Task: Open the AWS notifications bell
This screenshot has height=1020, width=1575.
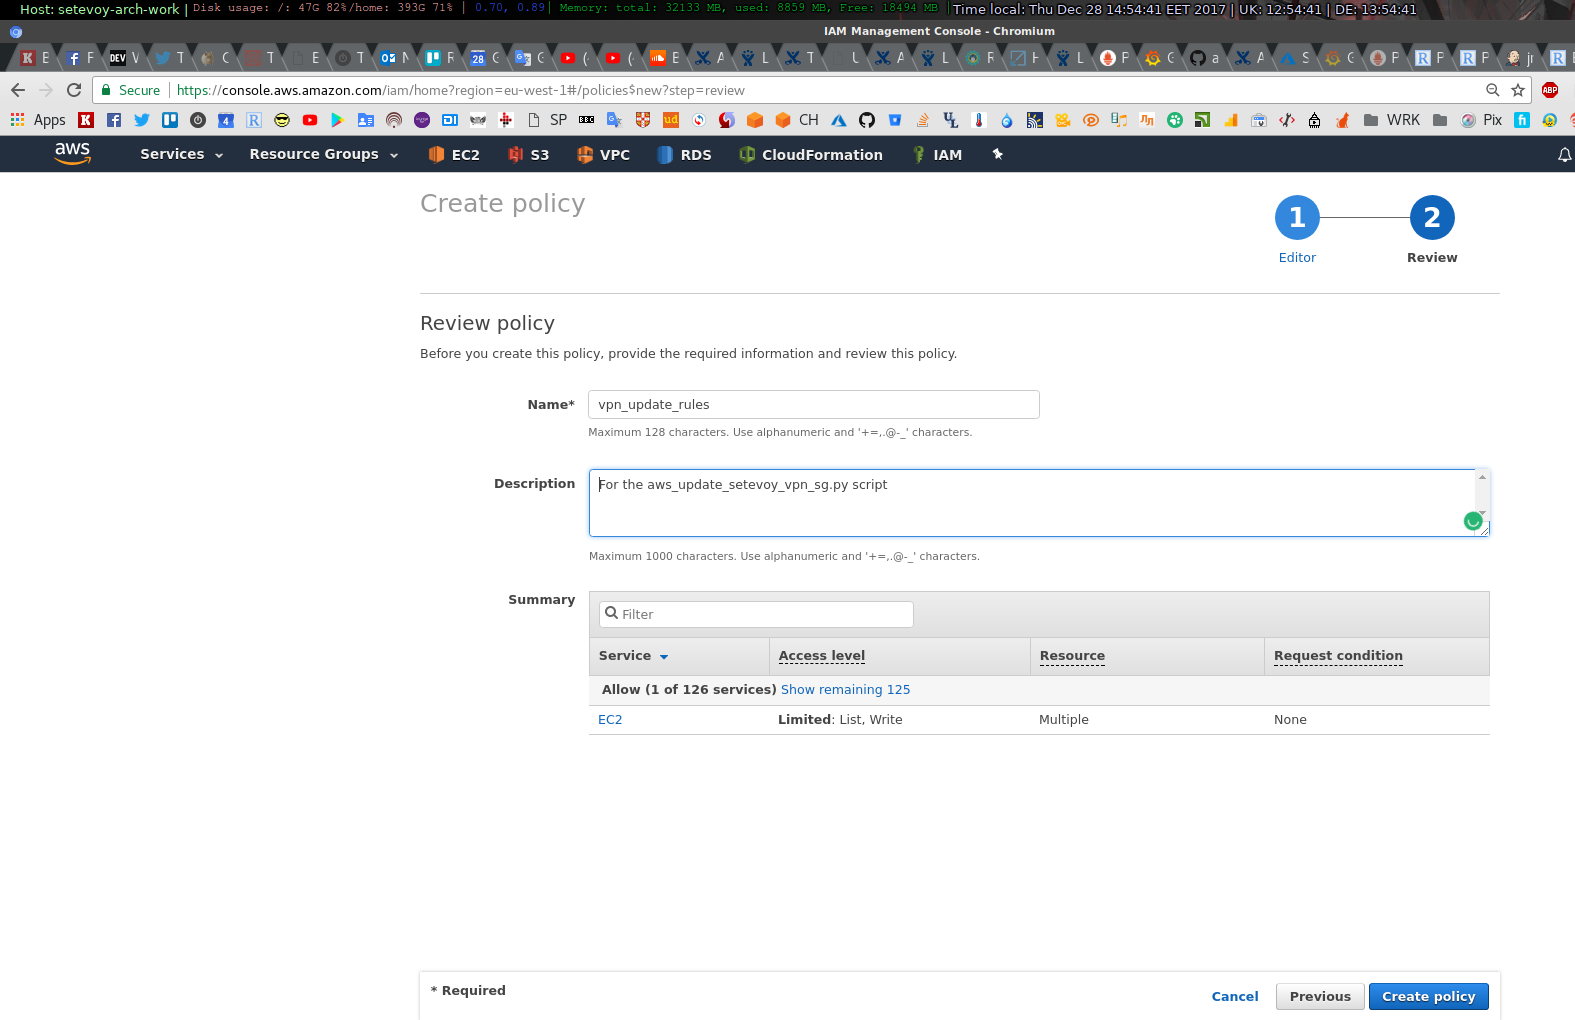Action: (1564, 155)
